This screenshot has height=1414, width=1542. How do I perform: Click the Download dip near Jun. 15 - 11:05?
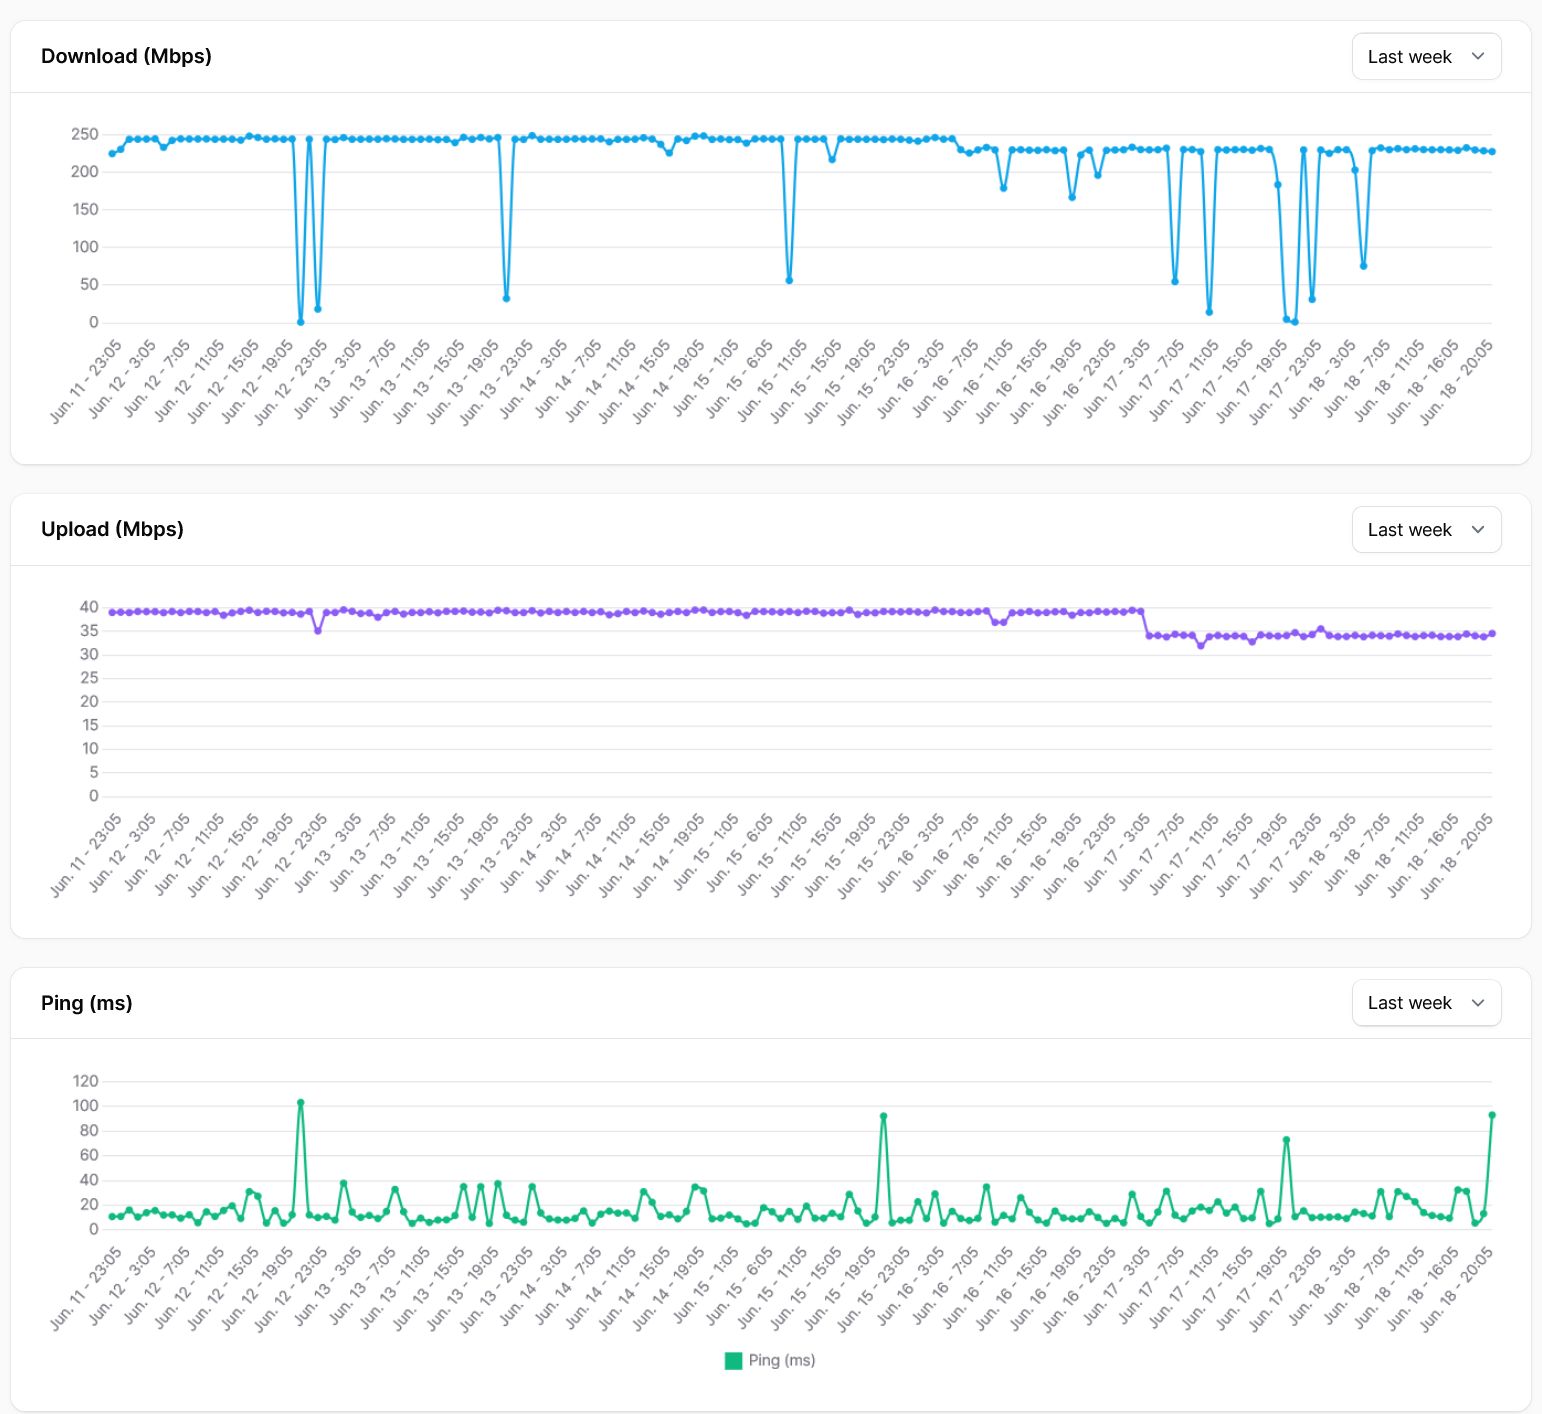789,281
